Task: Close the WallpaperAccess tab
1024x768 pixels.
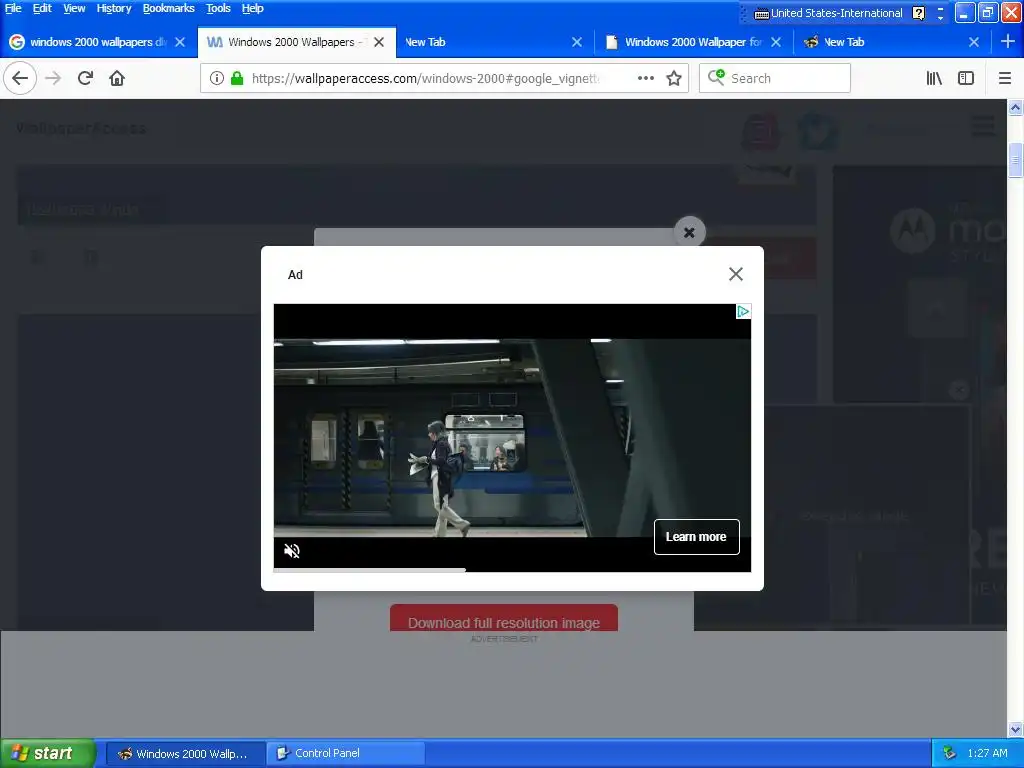Action: click(x=379, y=42)
